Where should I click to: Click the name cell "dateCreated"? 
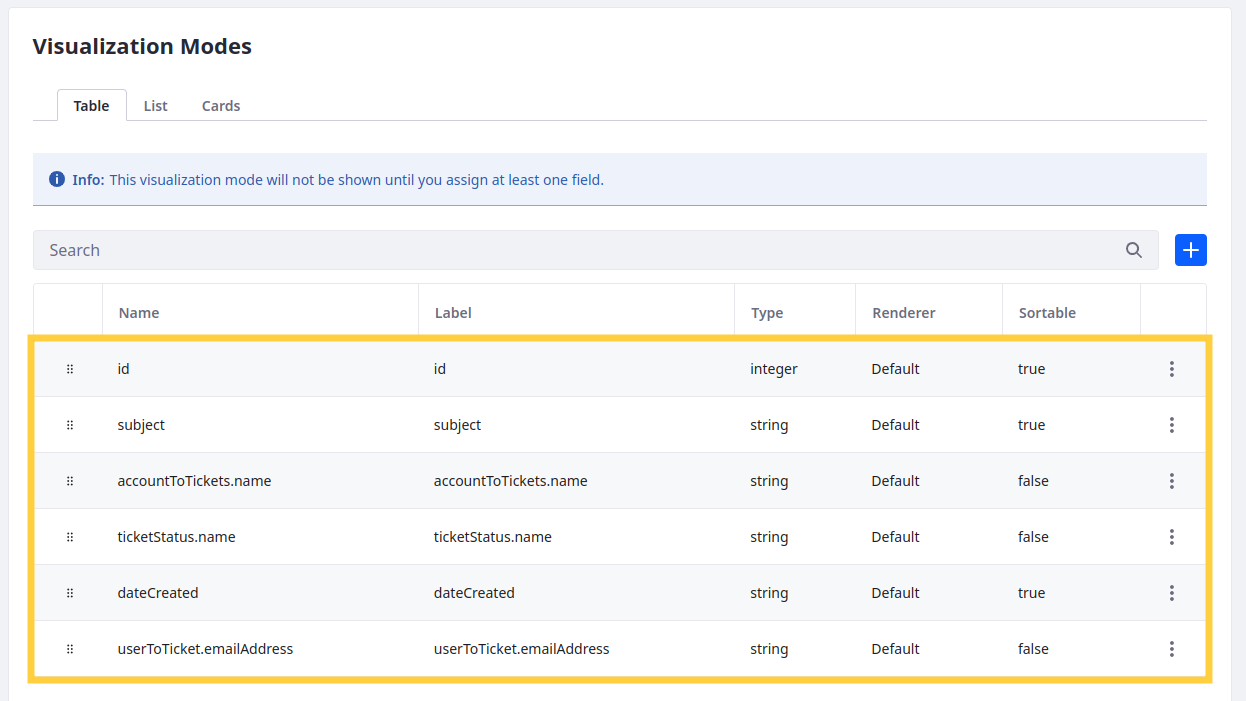[158, 593]
